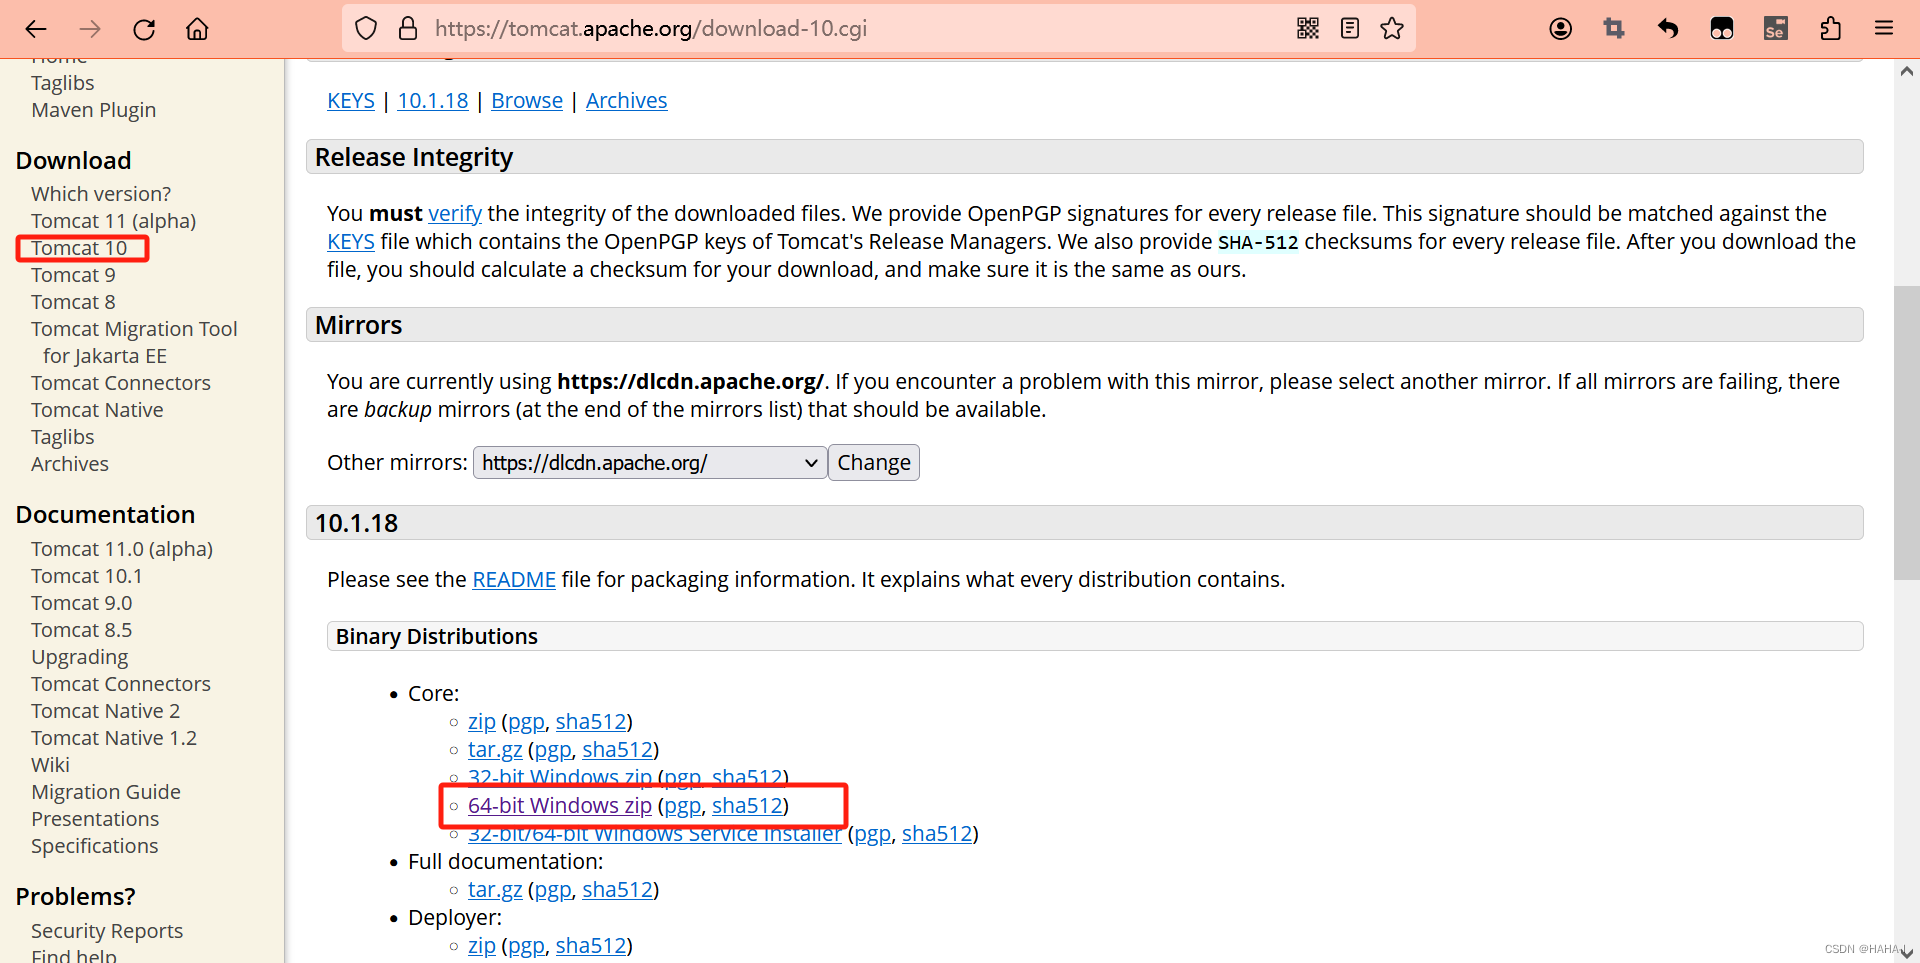1920x963 pixels.
Task: Click the Change mirror button
Action: point(874,463)
